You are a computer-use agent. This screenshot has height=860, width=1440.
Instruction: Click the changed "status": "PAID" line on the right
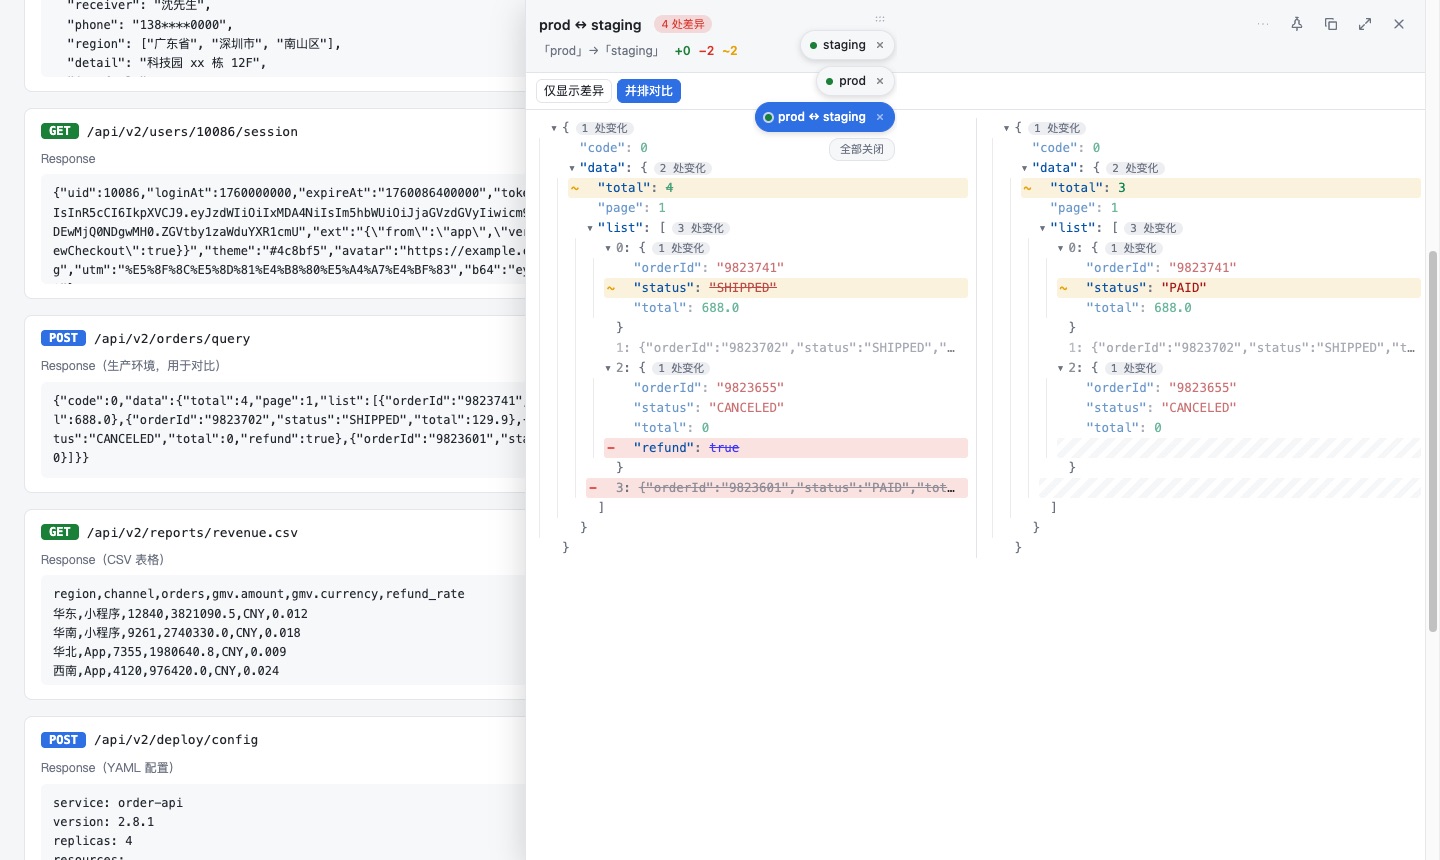tap(1238, 288)
